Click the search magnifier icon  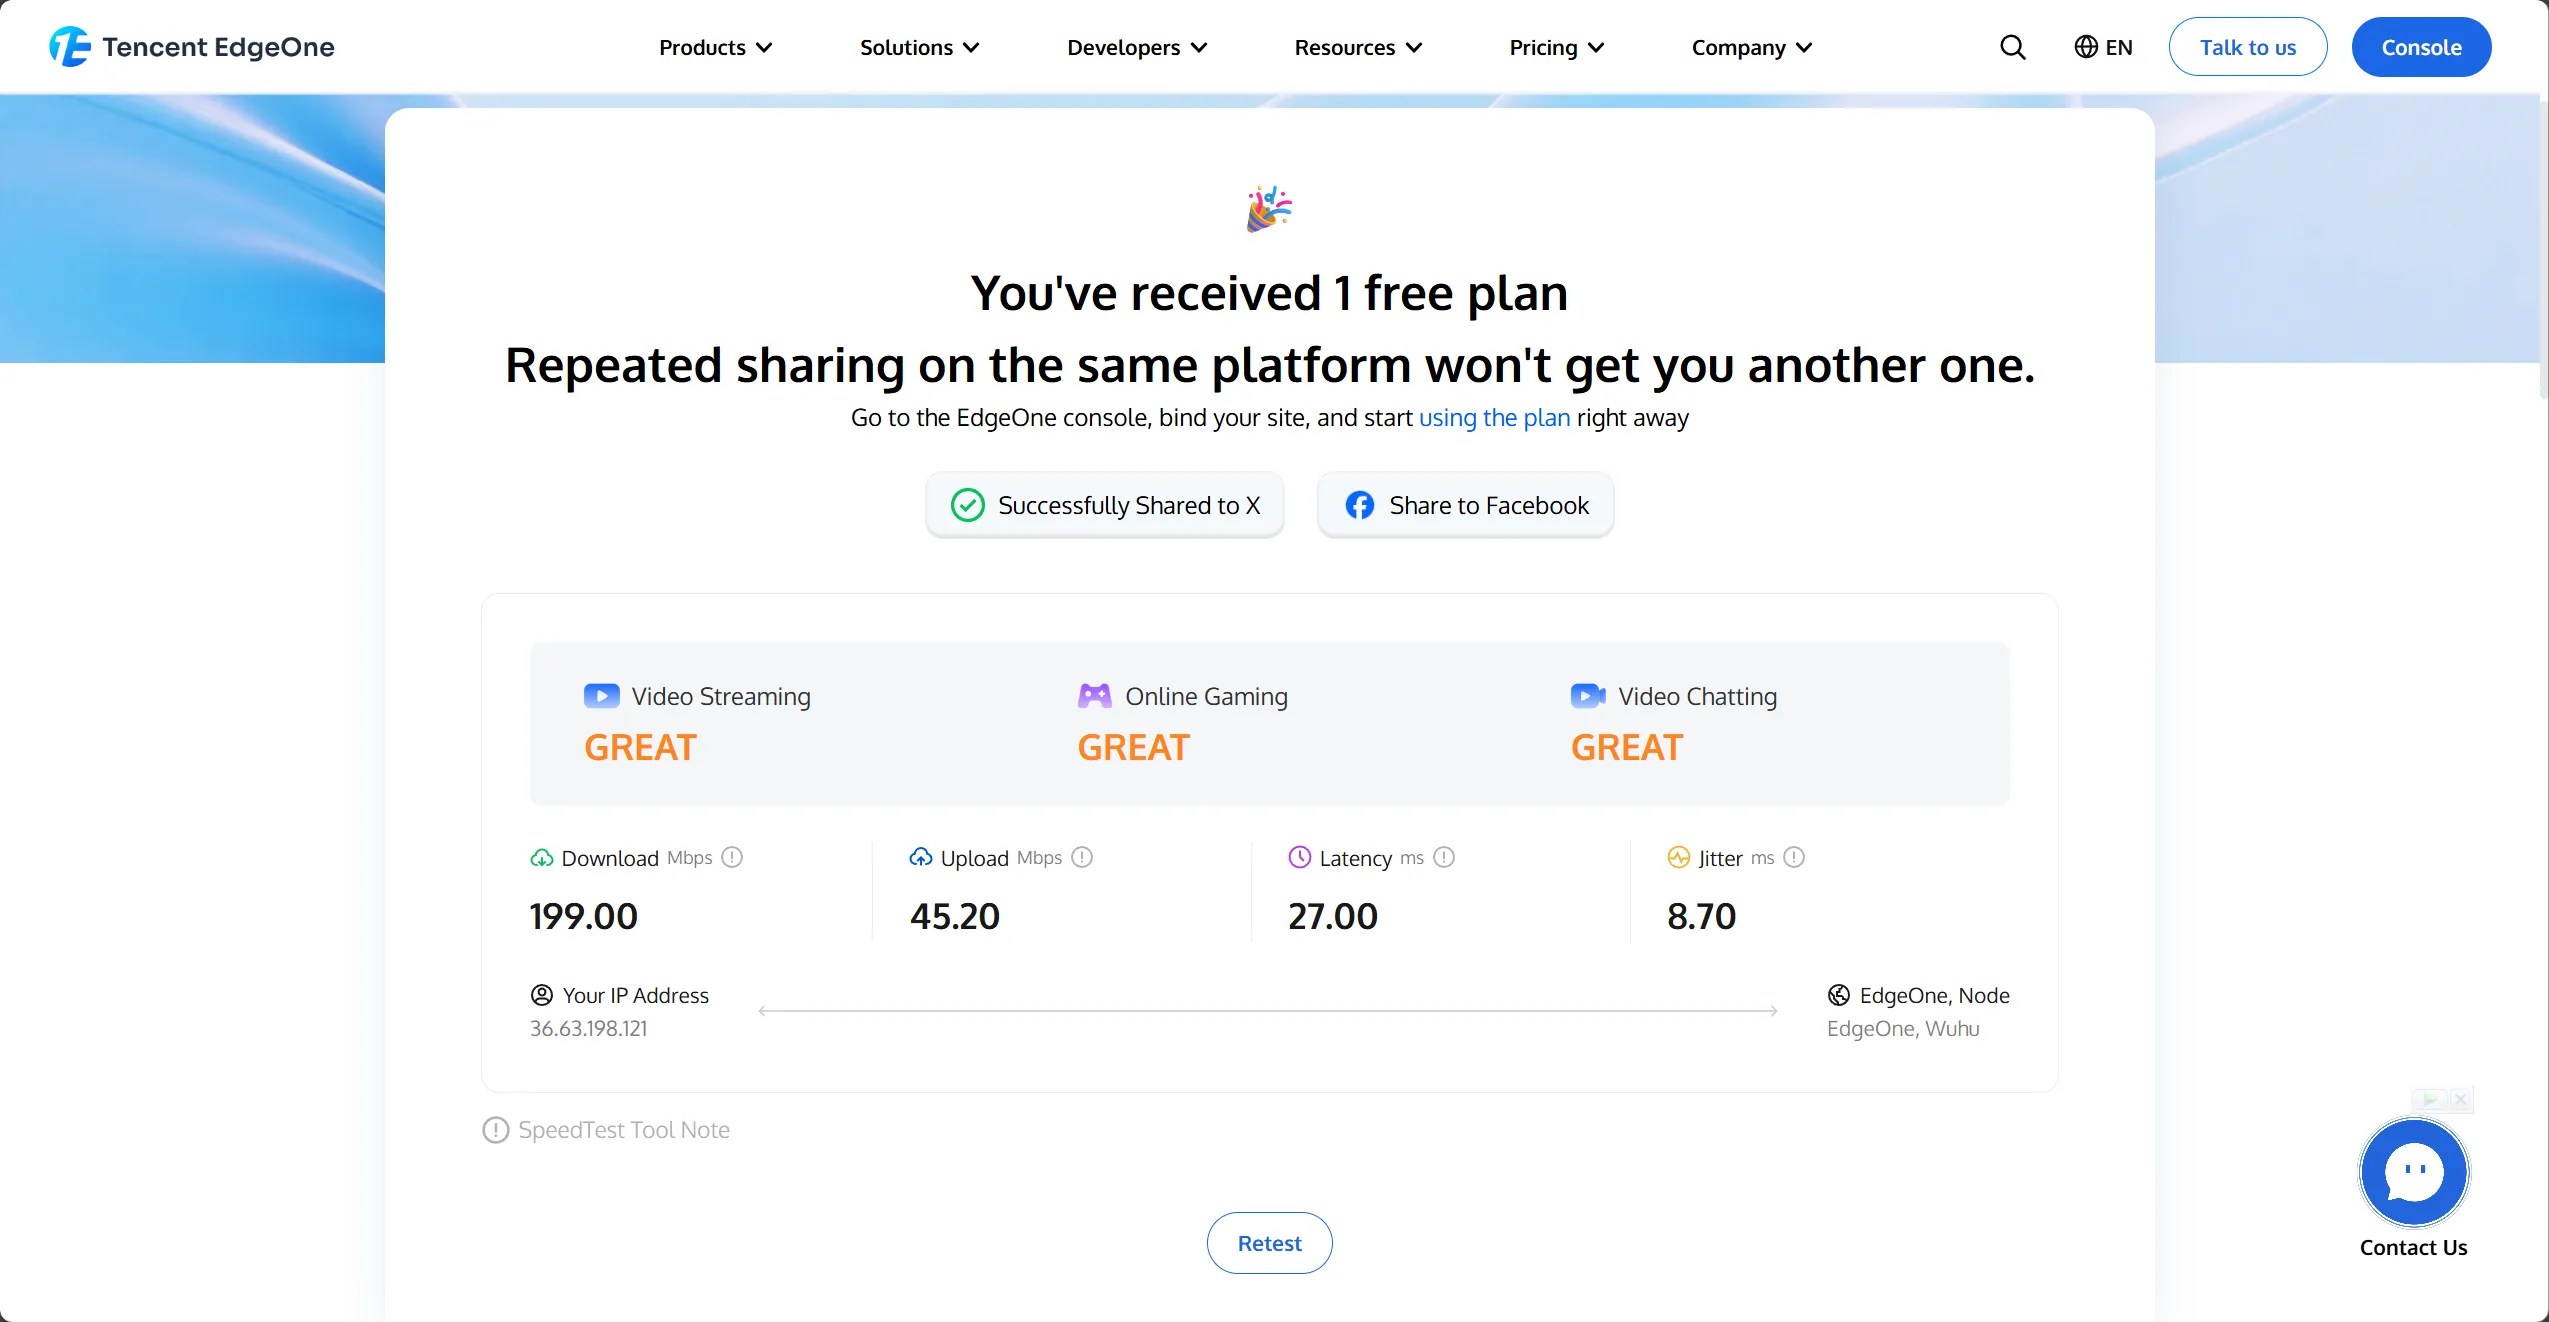click(2012, 47)
